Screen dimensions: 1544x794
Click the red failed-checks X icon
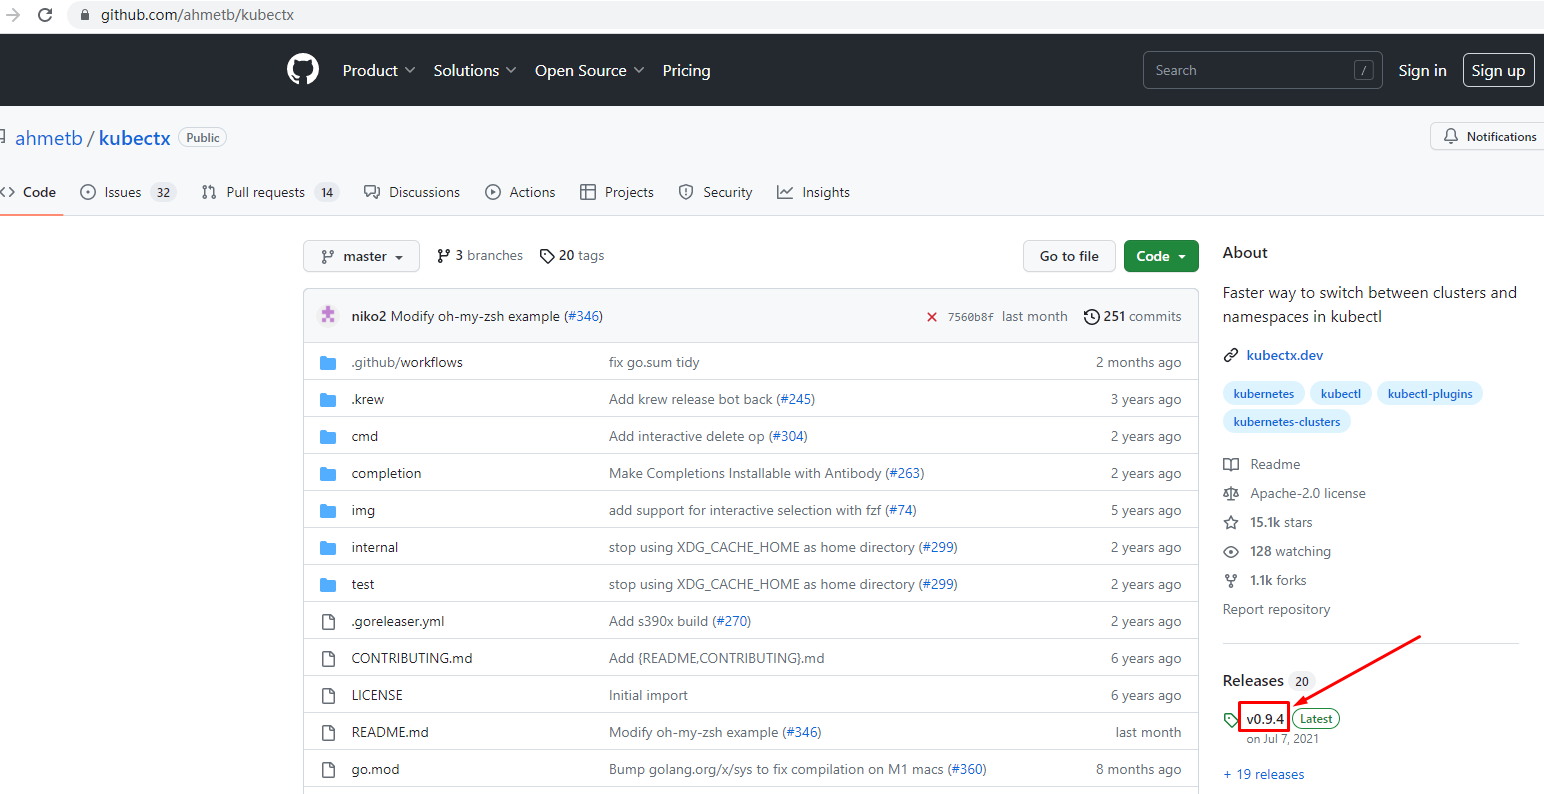point(932,317)
